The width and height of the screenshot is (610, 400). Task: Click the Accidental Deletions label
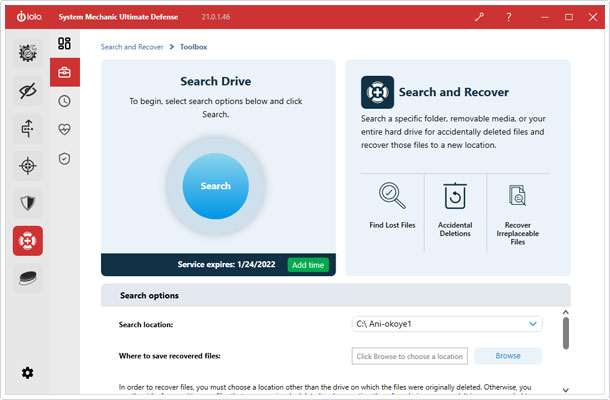(x=455, y=229)
